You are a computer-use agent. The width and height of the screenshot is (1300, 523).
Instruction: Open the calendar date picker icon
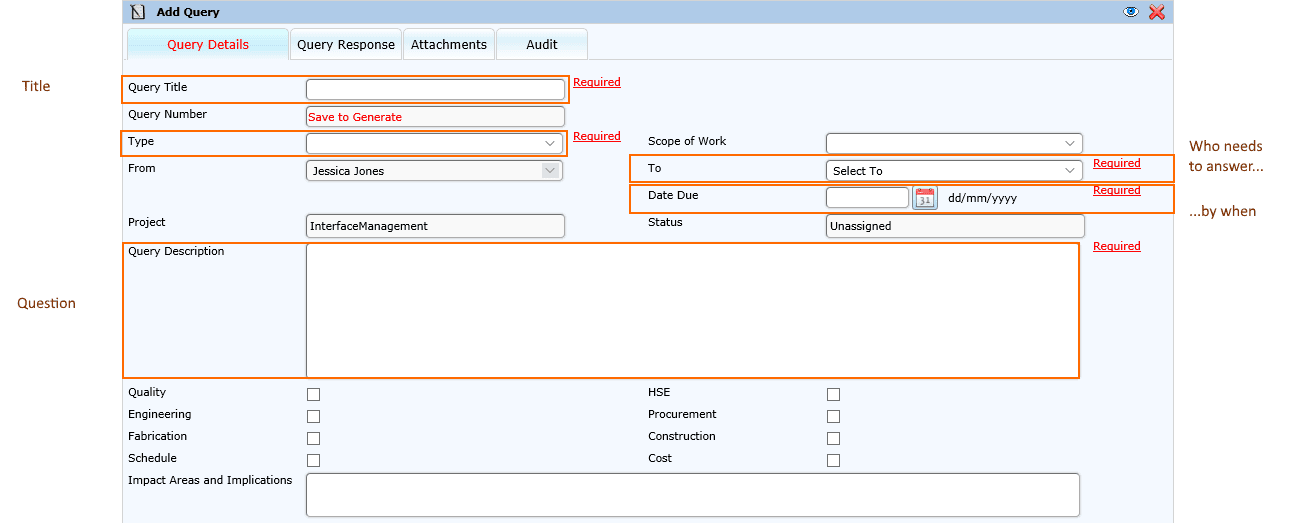coord(925,198)
